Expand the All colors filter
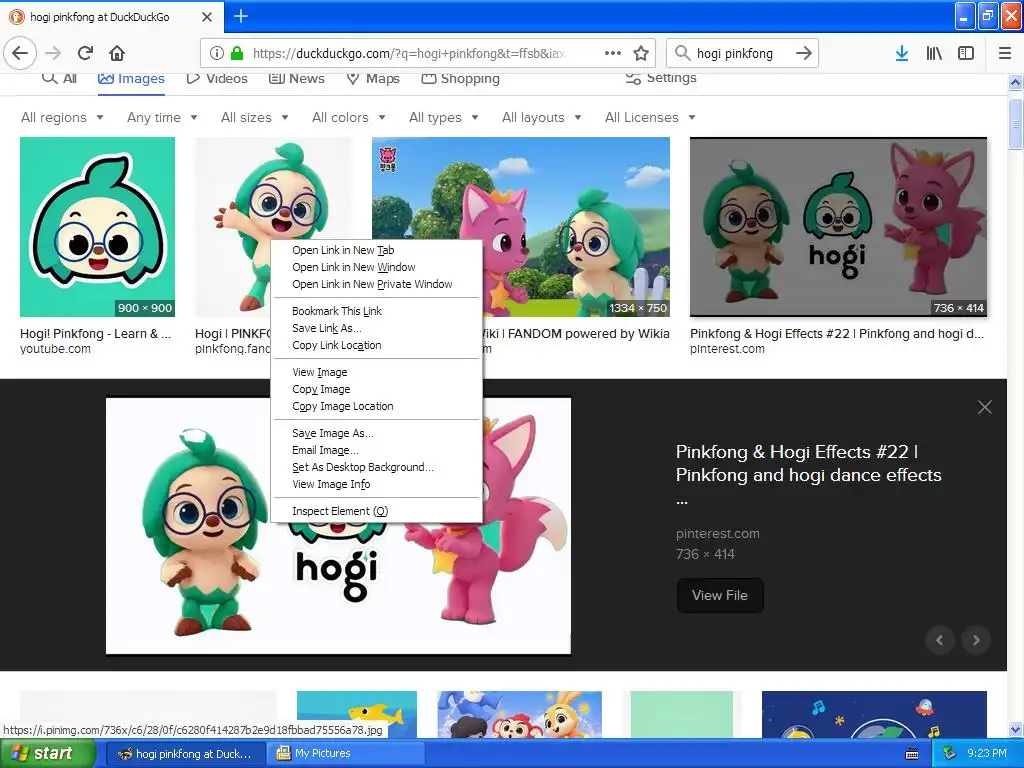1024x768 pixels. pos(349,118)
